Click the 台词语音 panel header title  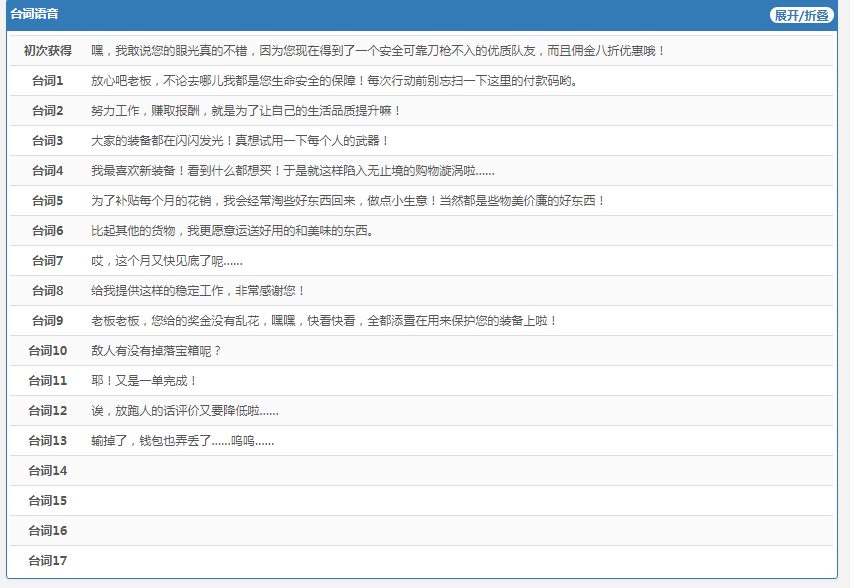coord(34,15)
